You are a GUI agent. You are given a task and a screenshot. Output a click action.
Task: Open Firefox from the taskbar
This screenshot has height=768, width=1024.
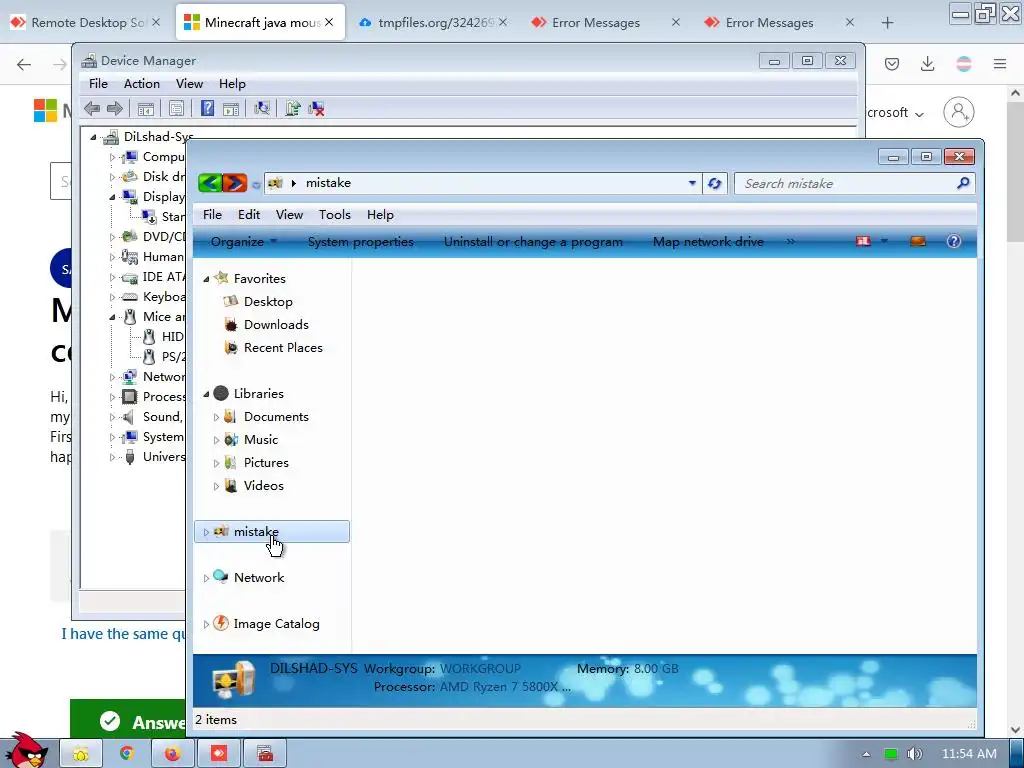click(172, 754)
